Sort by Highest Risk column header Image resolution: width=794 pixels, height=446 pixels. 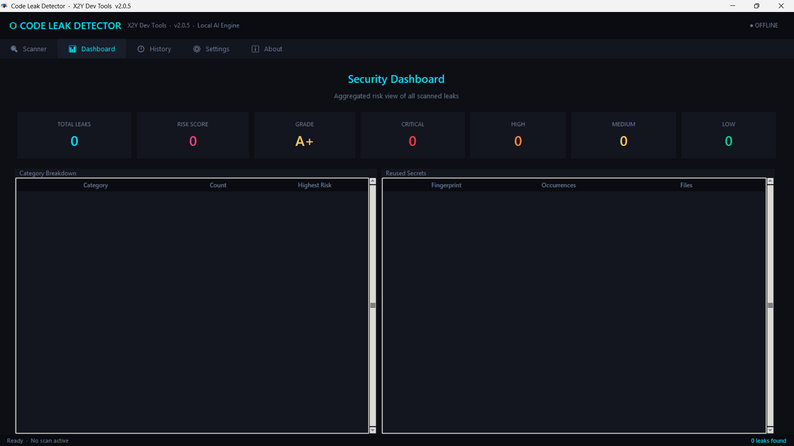pyautogui.click(x=314, y=185)
